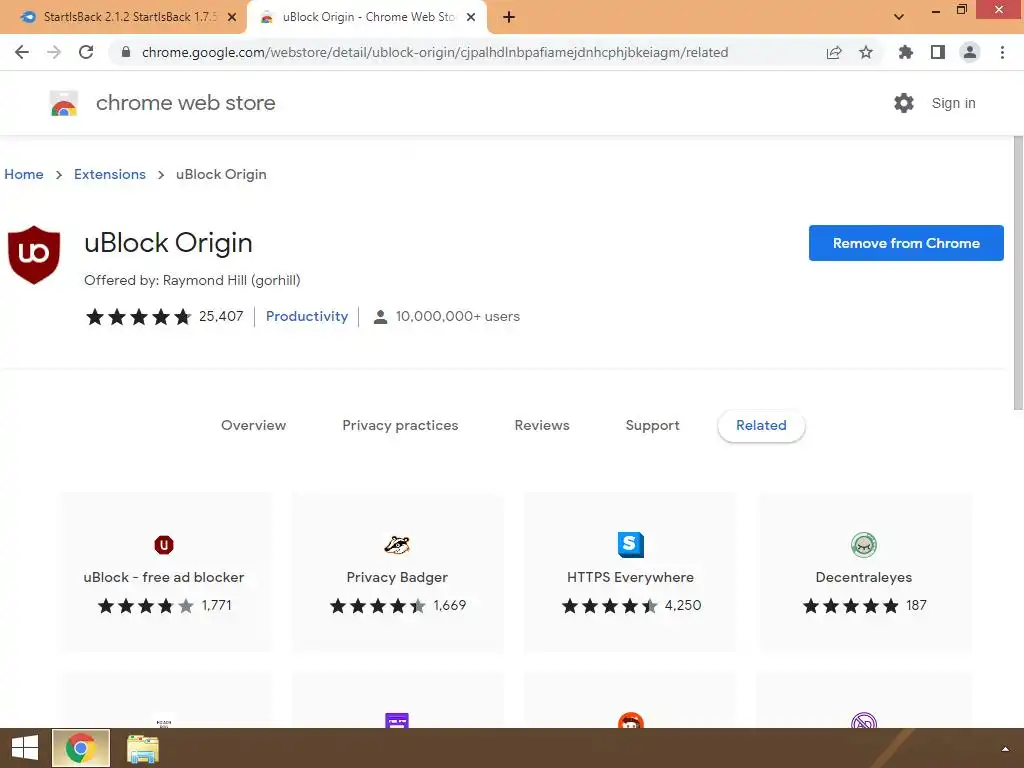Click the Sign in link
This screenshot has width=1024, height=768.
[953, 103]
